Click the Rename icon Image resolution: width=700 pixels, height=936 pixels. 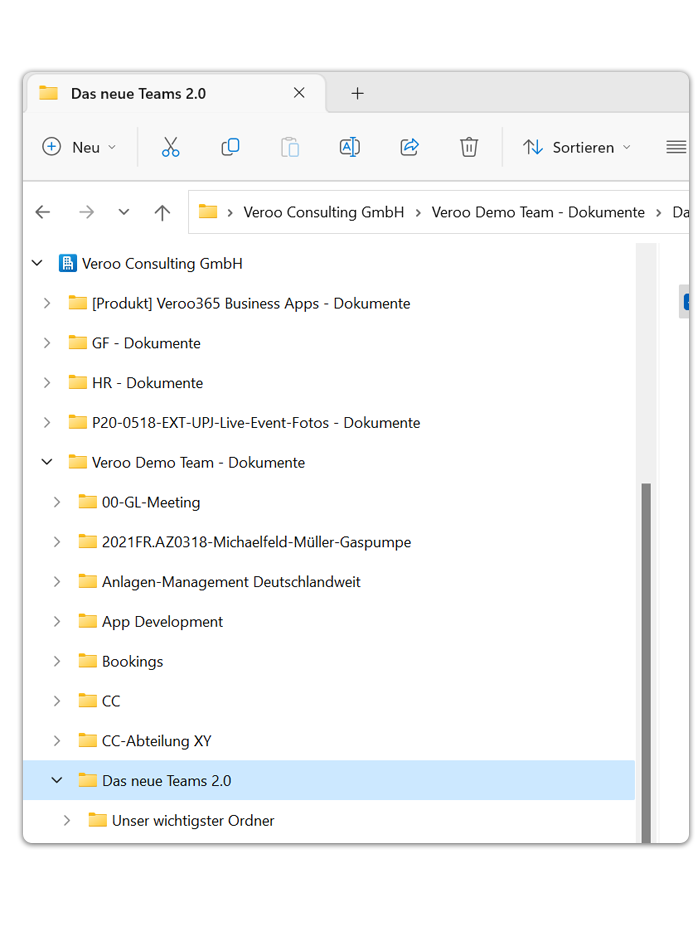(x=350, y=147)
